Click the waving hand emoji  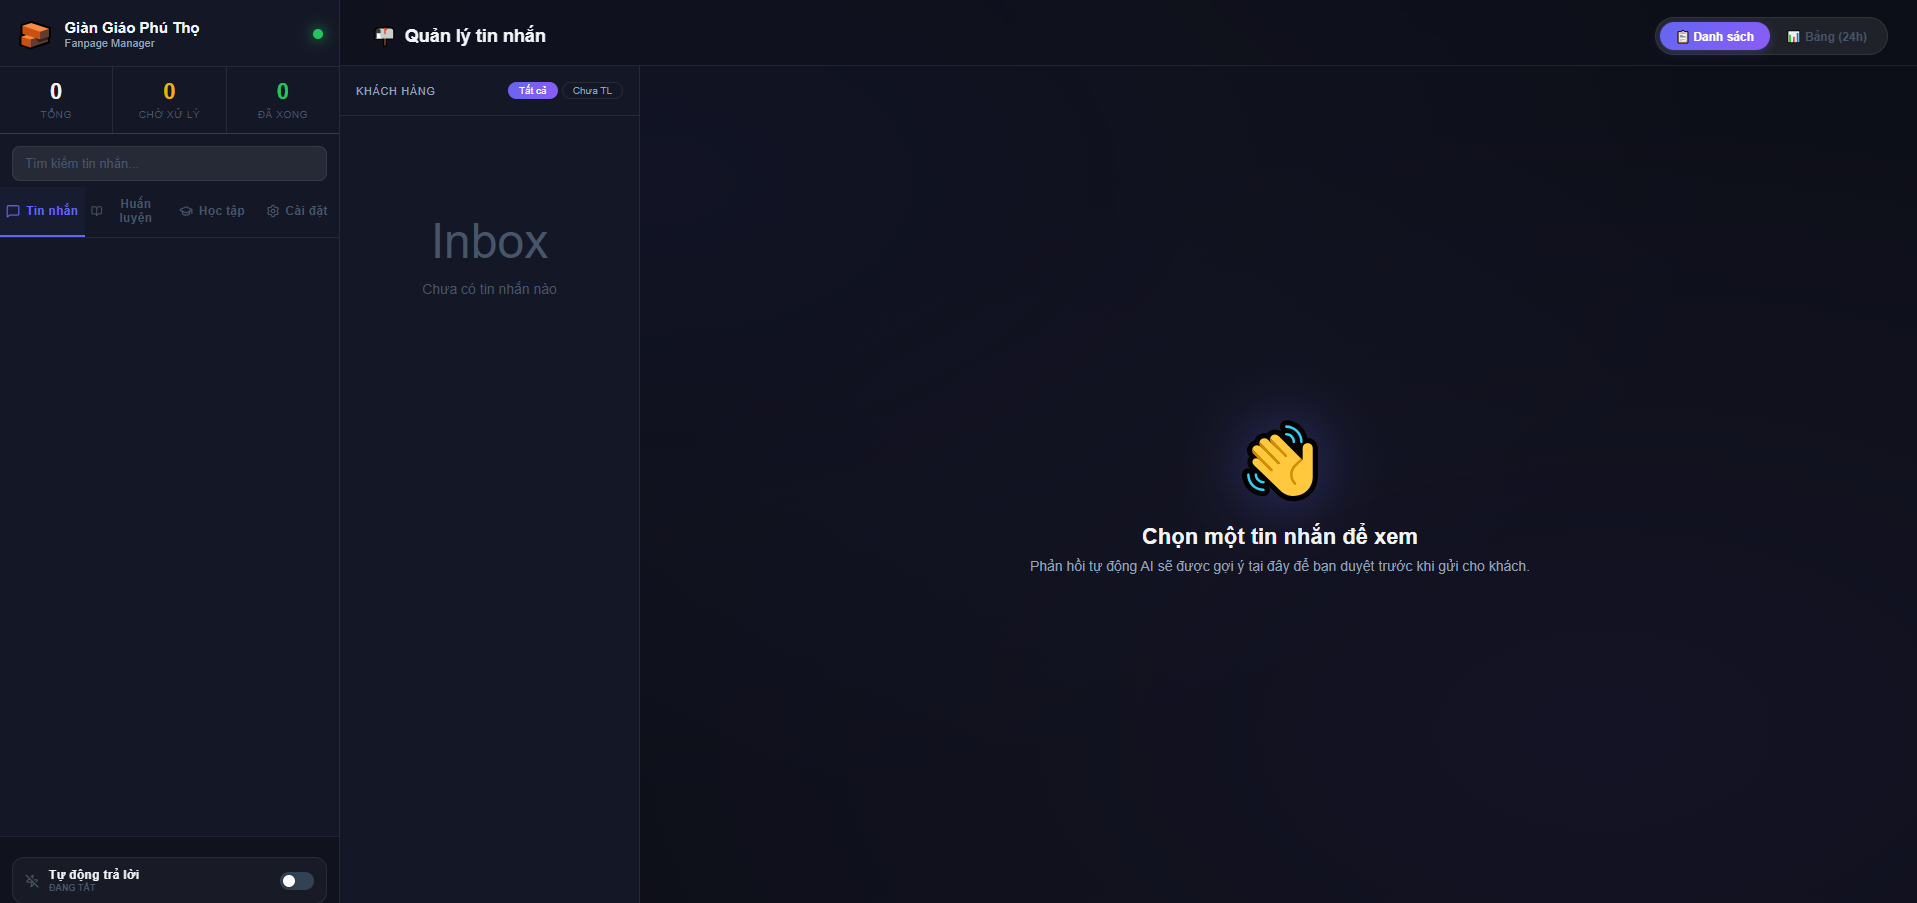point(1280,461)
